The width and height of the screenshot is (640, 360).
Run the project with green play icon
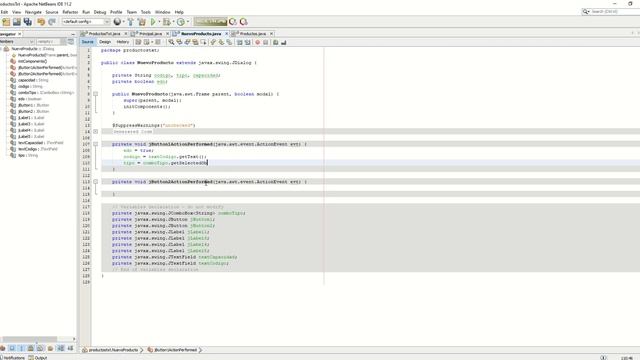click(x=153, y=22)
